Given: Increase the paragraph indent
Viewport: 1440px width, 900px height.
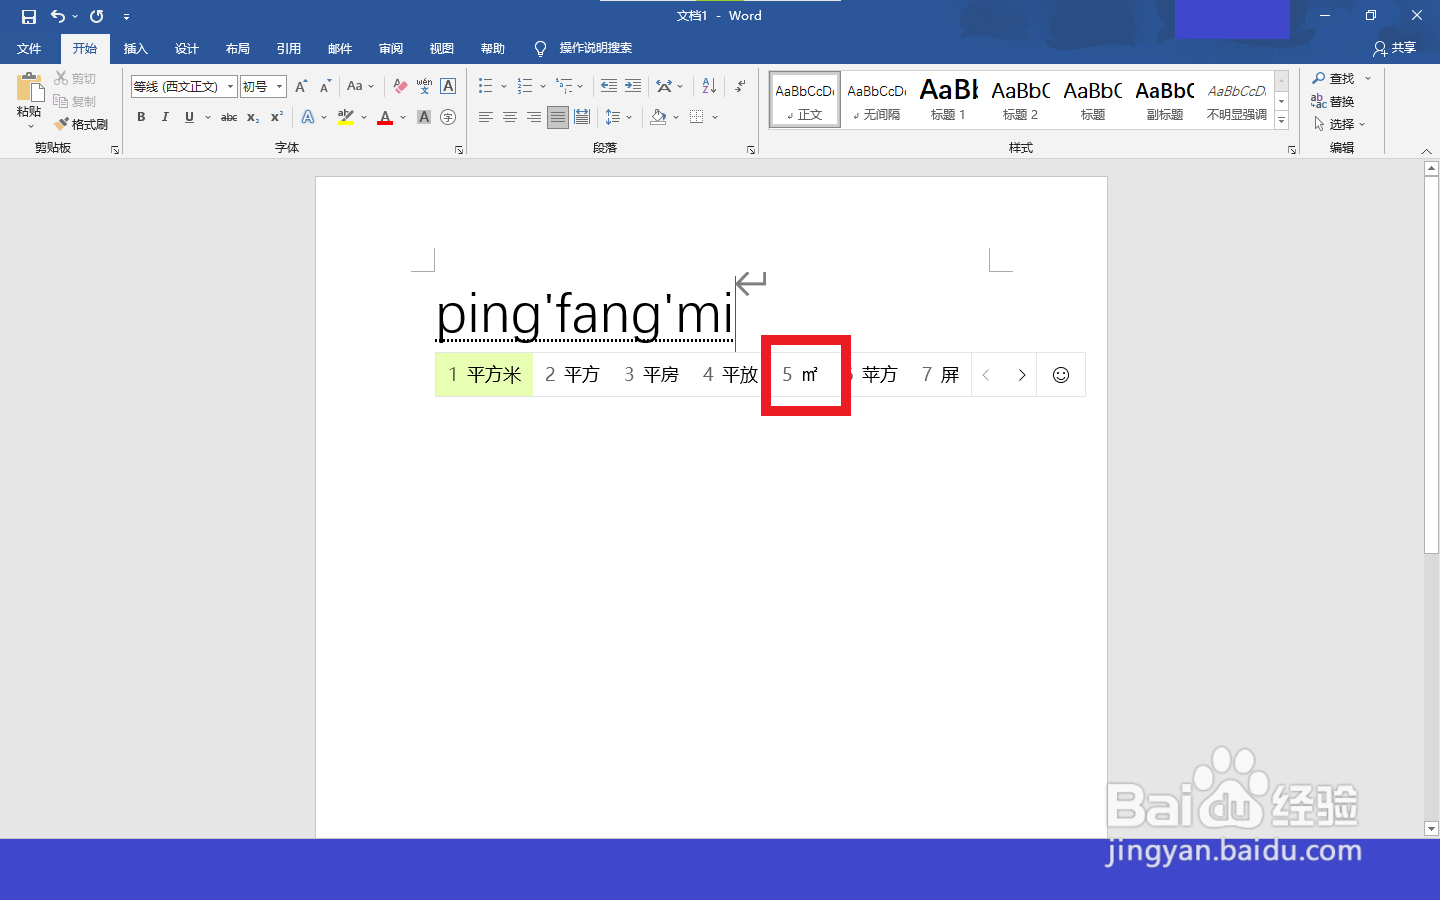Looking at the screenshot, I should [x=633, y=87].
